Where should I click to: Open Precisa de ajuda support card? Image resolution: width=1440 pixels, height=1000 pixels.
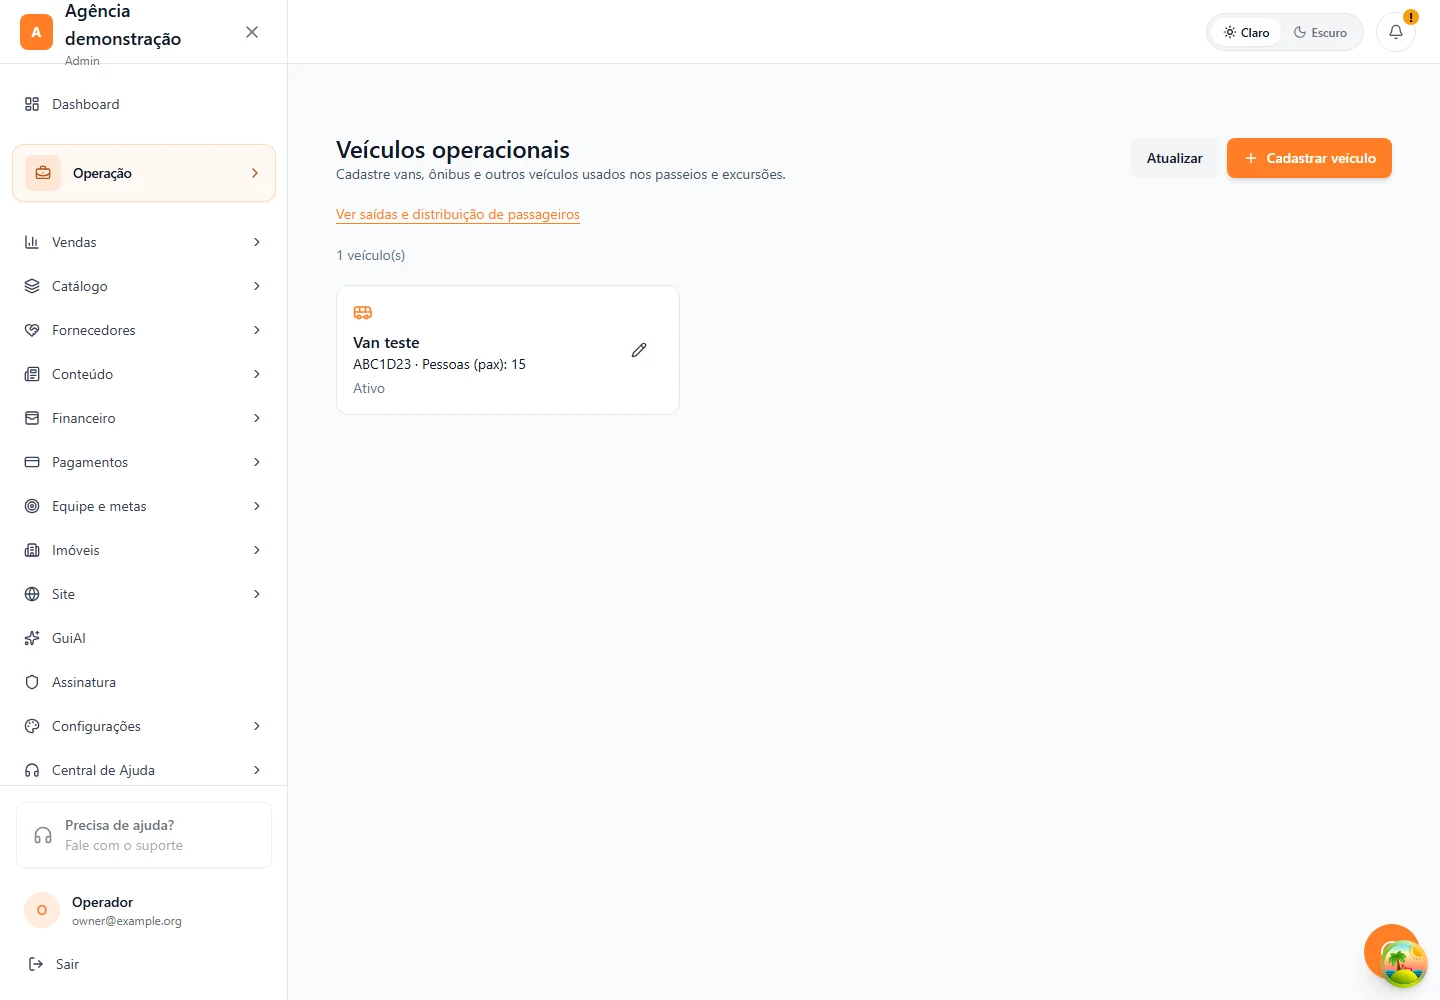[x=144, y=835]
